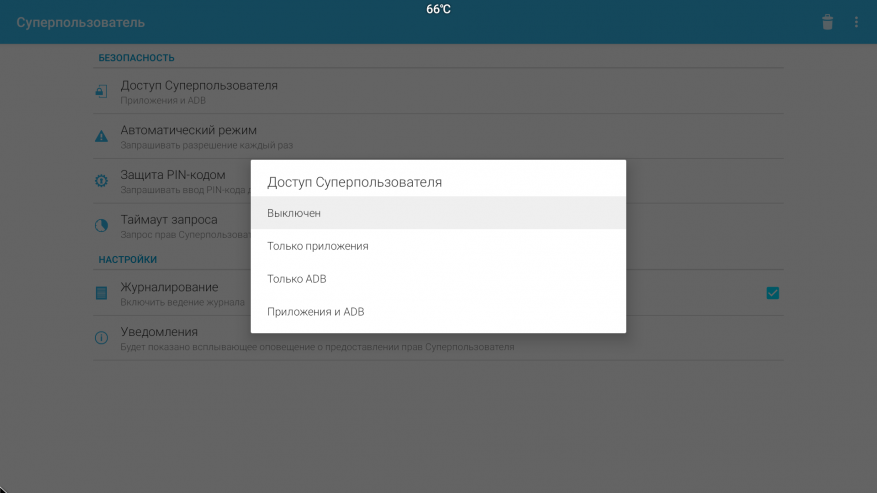This screenshot has height=493, width=877.
Task: Click the Уведомления info icon
Action: pos(101,337)
